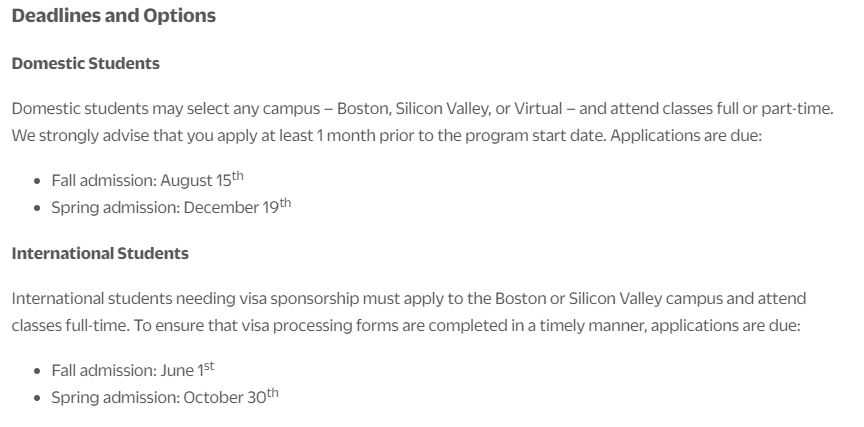
Task: Select the "Fall admission: June 1st" list item
Action: point(133,371)
